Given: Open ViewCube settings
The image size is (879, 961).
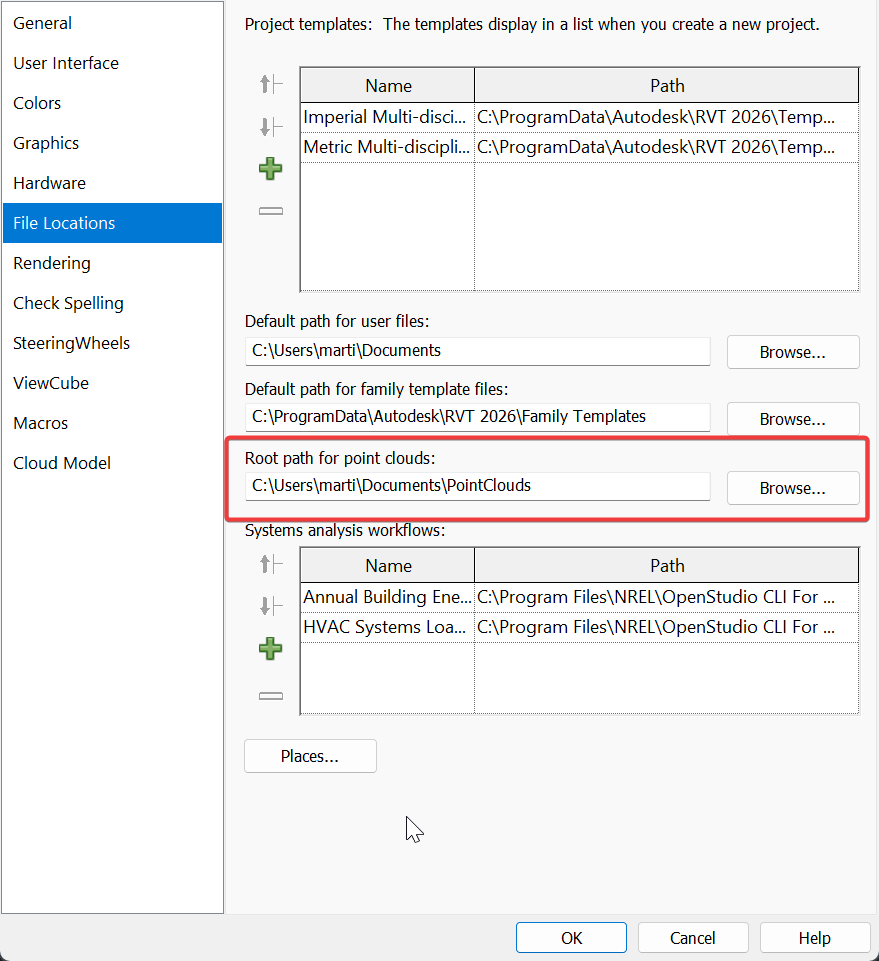Looking at the screenshot, I should pyautogui.click(x=112, y=383).
